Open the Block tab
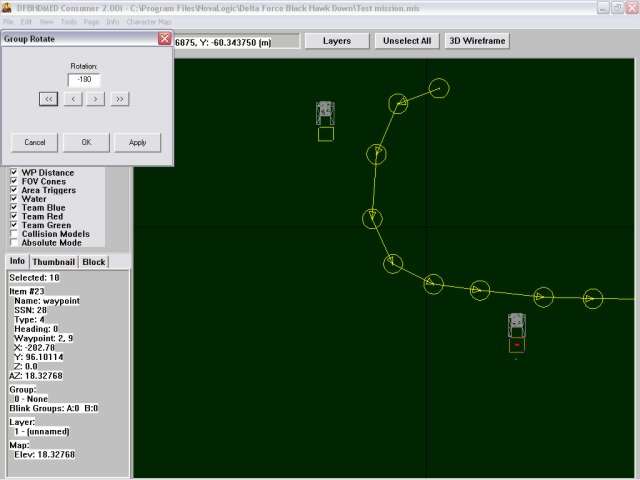This screenshot has width=640, height=480. point(94,262)
